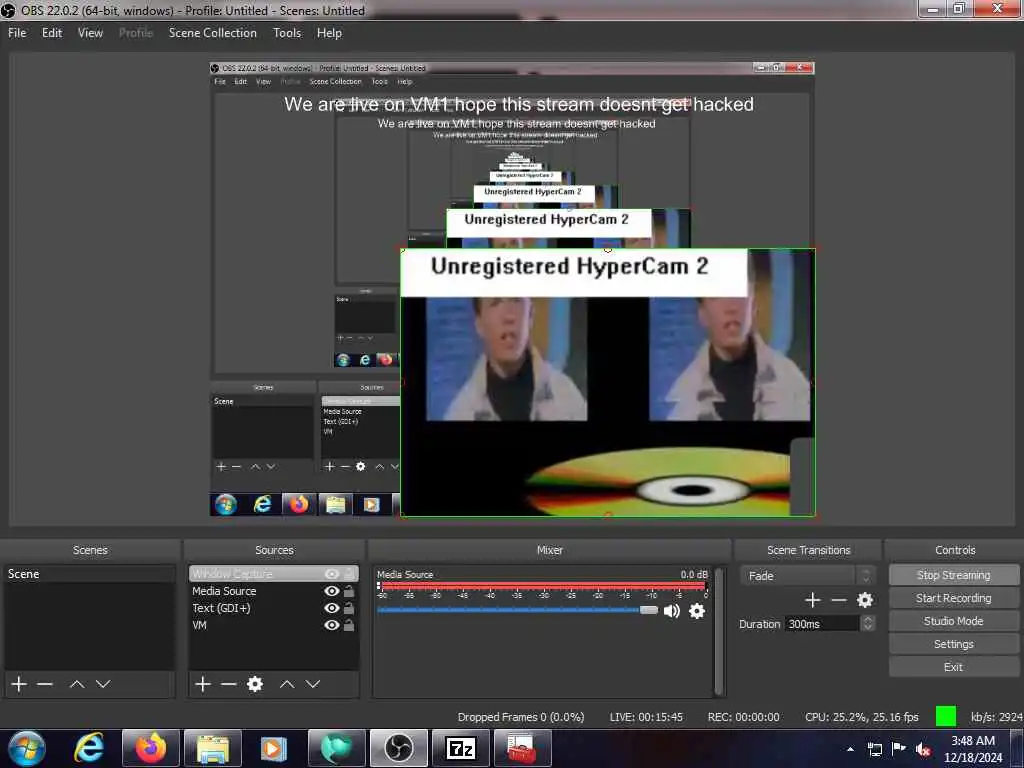The width and height of the screenshot is (1024, 768).
Task: Click Stop Streaming button
Action: 953,575
